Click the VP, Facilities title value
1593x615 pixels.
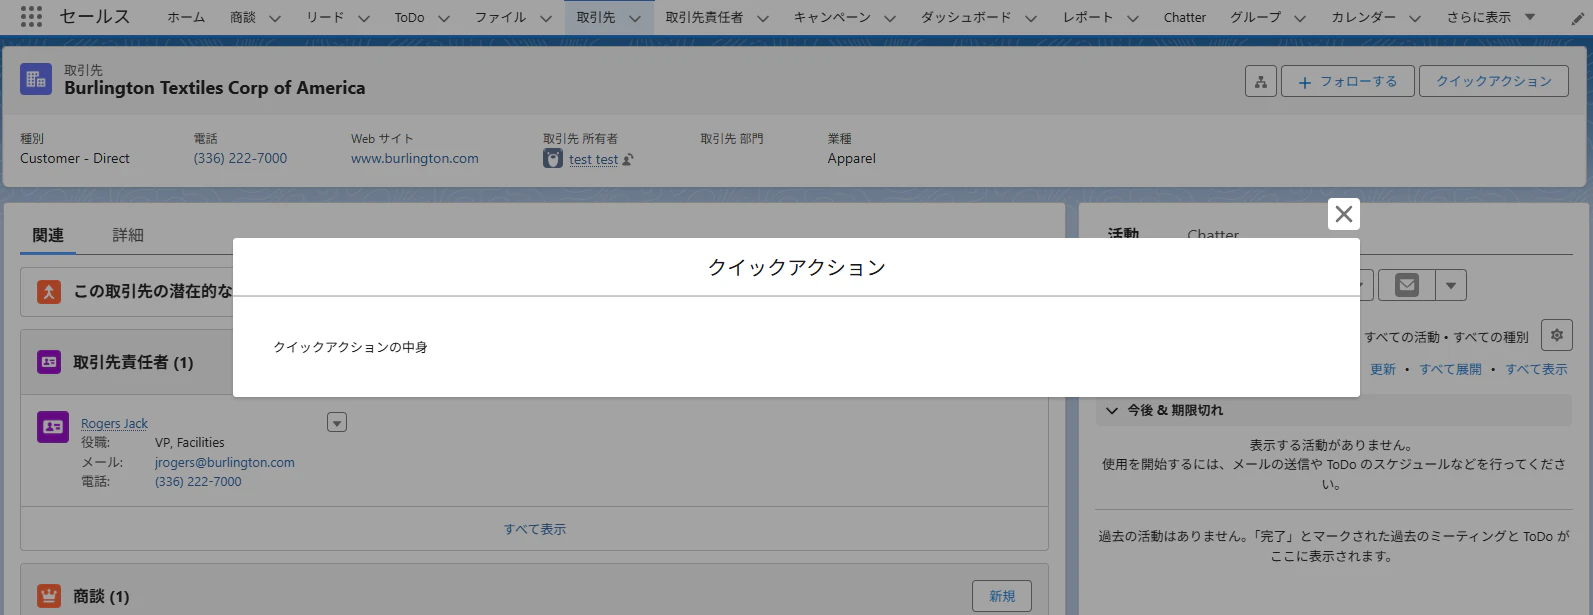189,442
